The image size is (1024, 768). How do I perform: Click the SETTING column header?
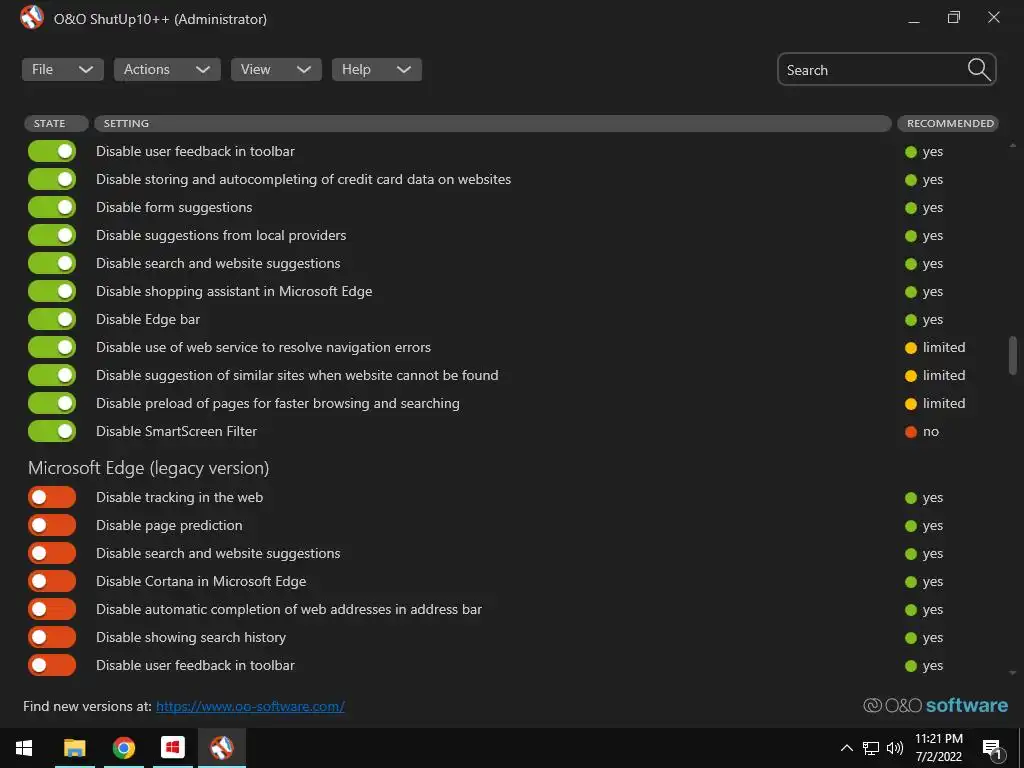(x=493, y=123)
